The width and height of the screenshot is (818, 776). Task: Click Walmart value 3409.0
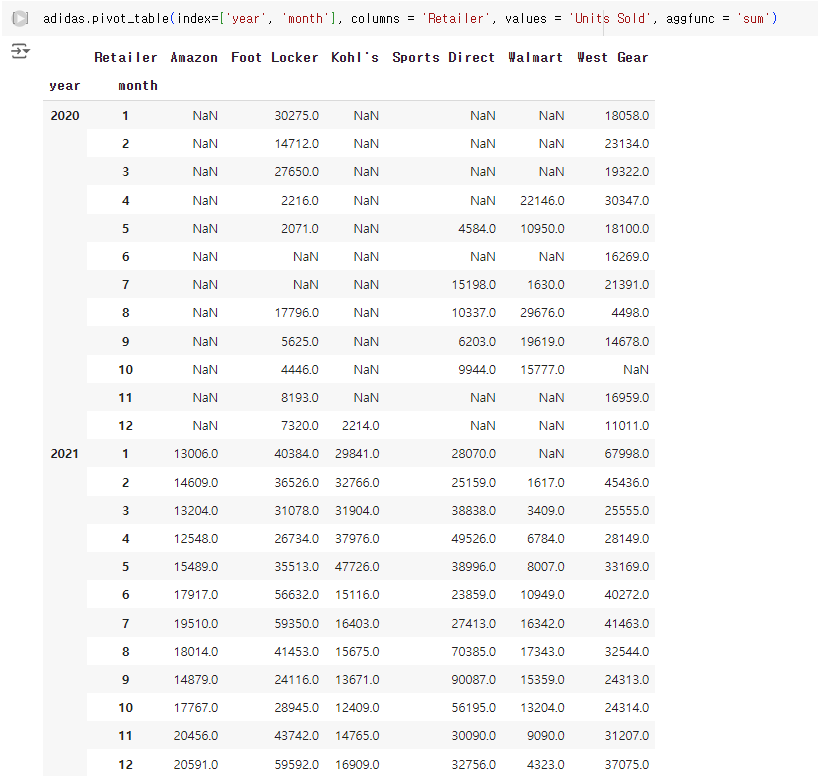click(545, 511)
